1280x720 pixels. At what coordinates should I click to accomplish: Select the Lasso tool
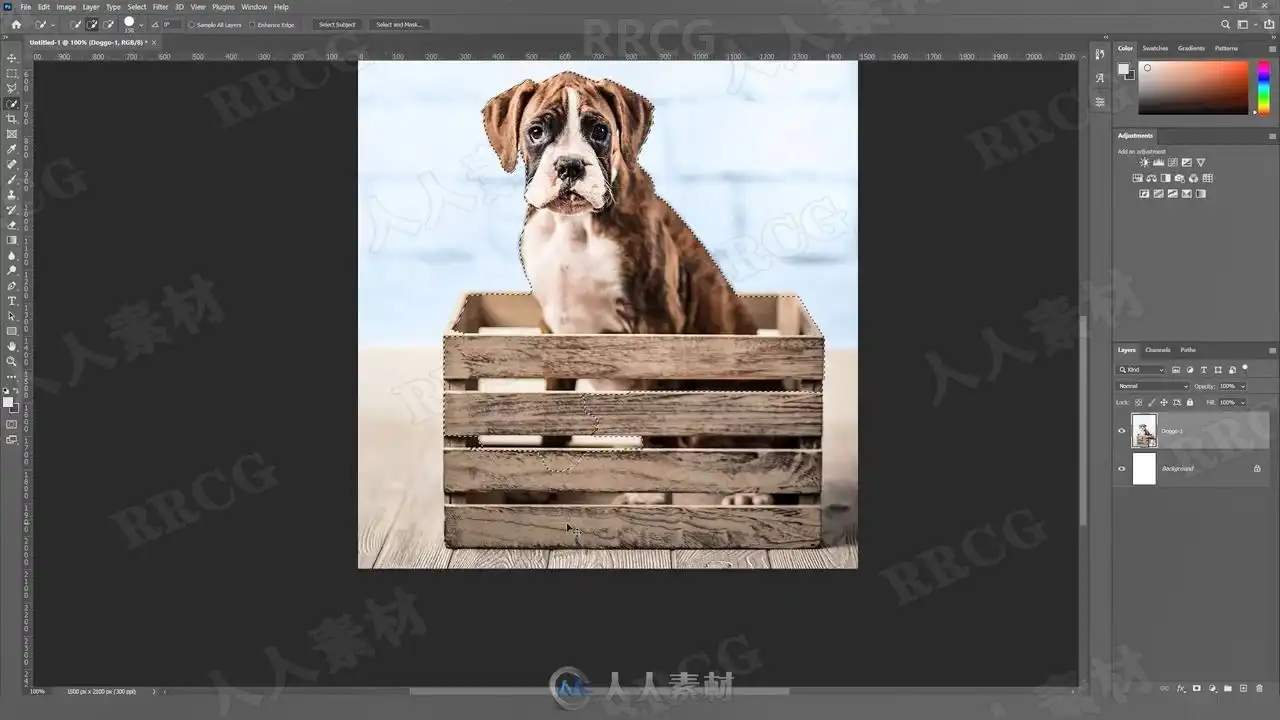[x=12, y=88]
